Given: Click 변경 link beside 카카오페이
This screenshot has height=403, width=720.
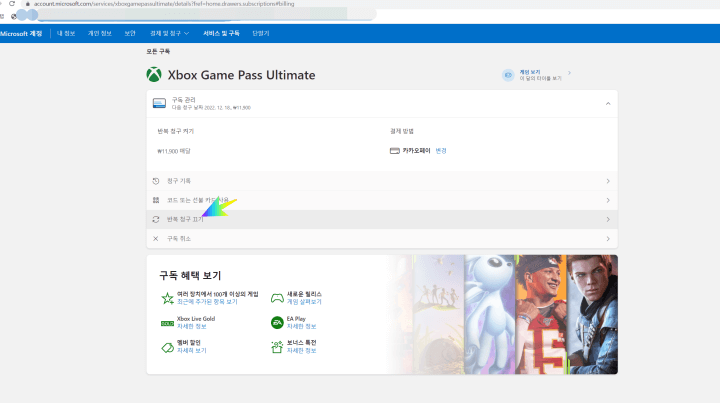Looking at the screenshot, I should 441,151.
